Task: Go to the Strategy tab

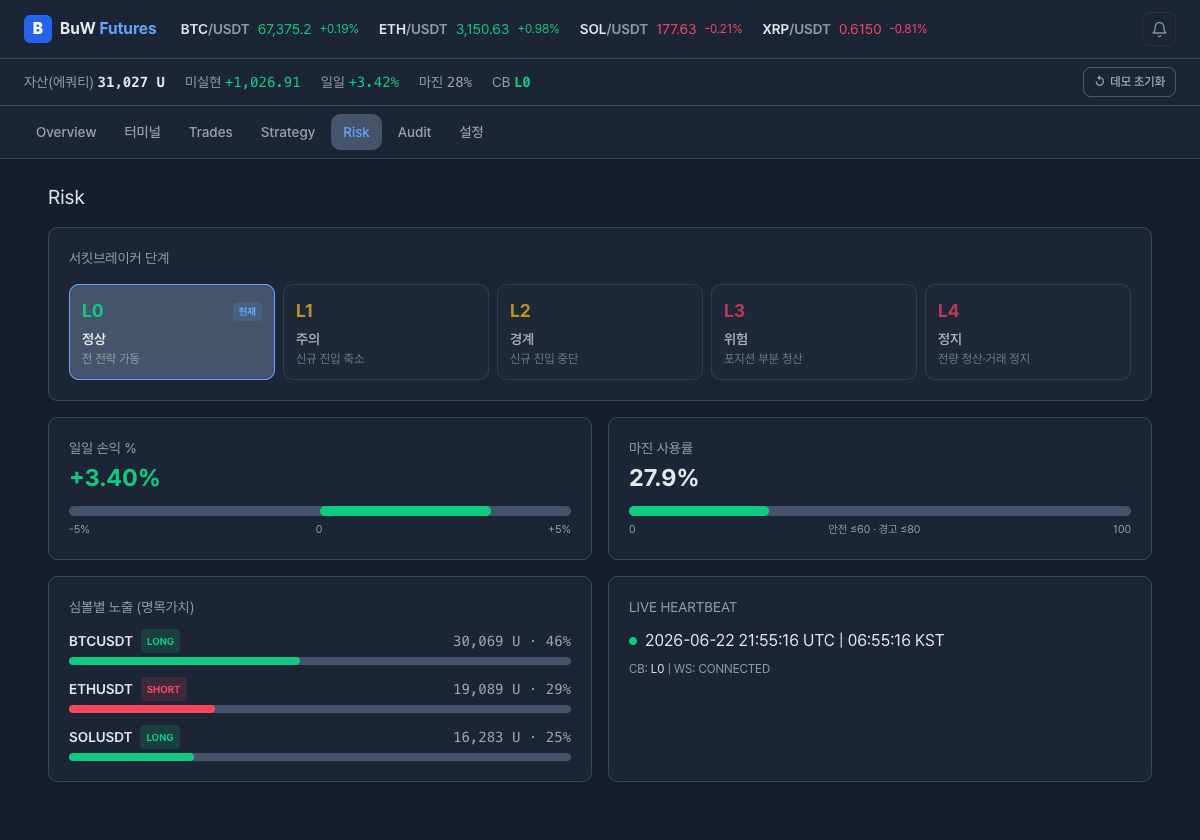Action: [288, 132]
